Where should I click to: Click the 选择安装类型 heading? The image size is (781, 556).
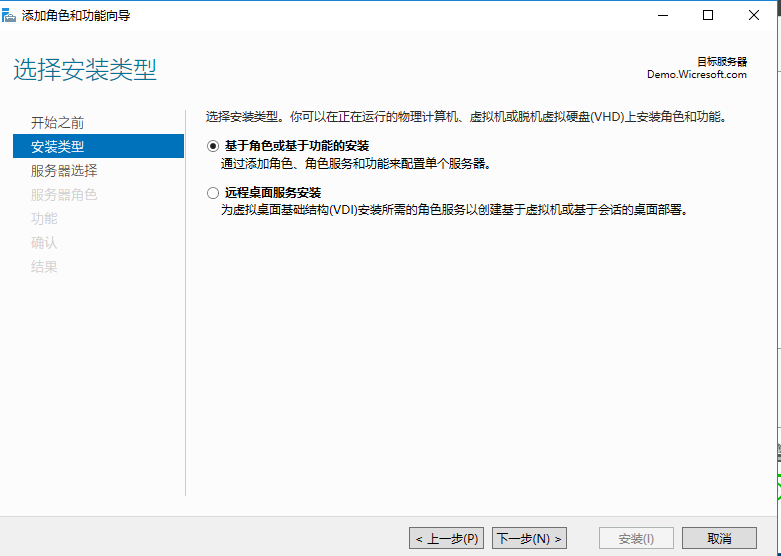(x=85, y=70)
